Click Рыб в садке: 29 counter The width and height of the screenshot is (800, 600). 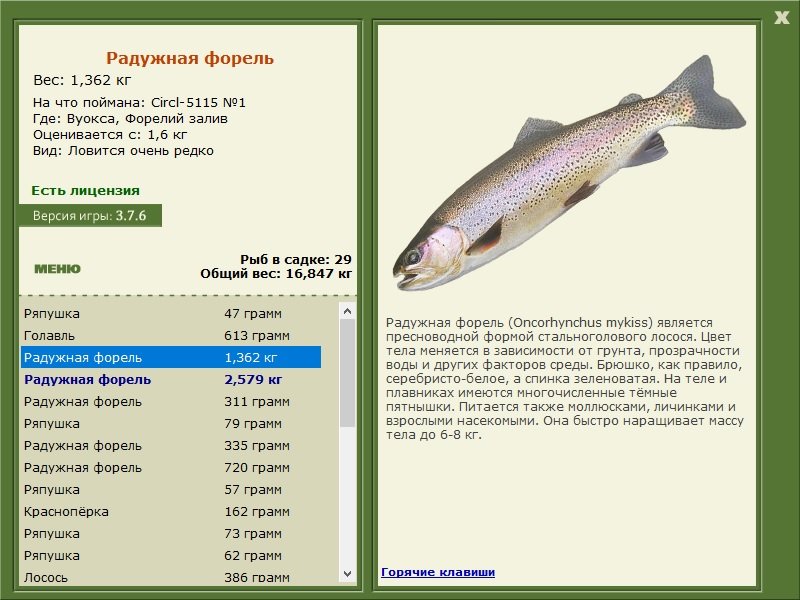(296, 259)
